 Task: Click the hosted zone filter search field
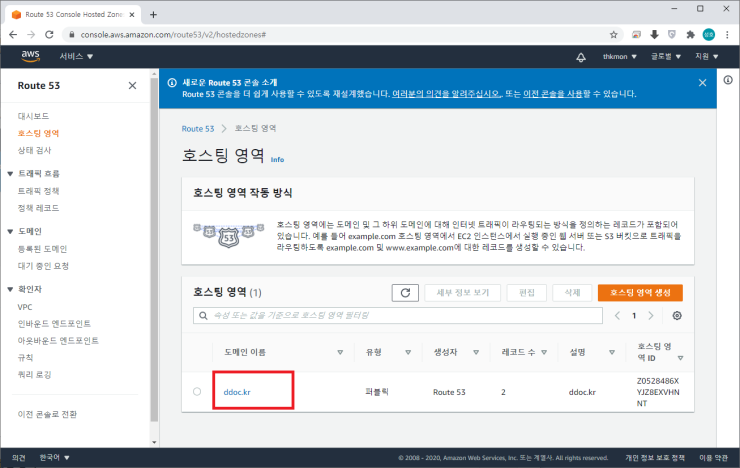pyautogui.click(x=395, y=316)
